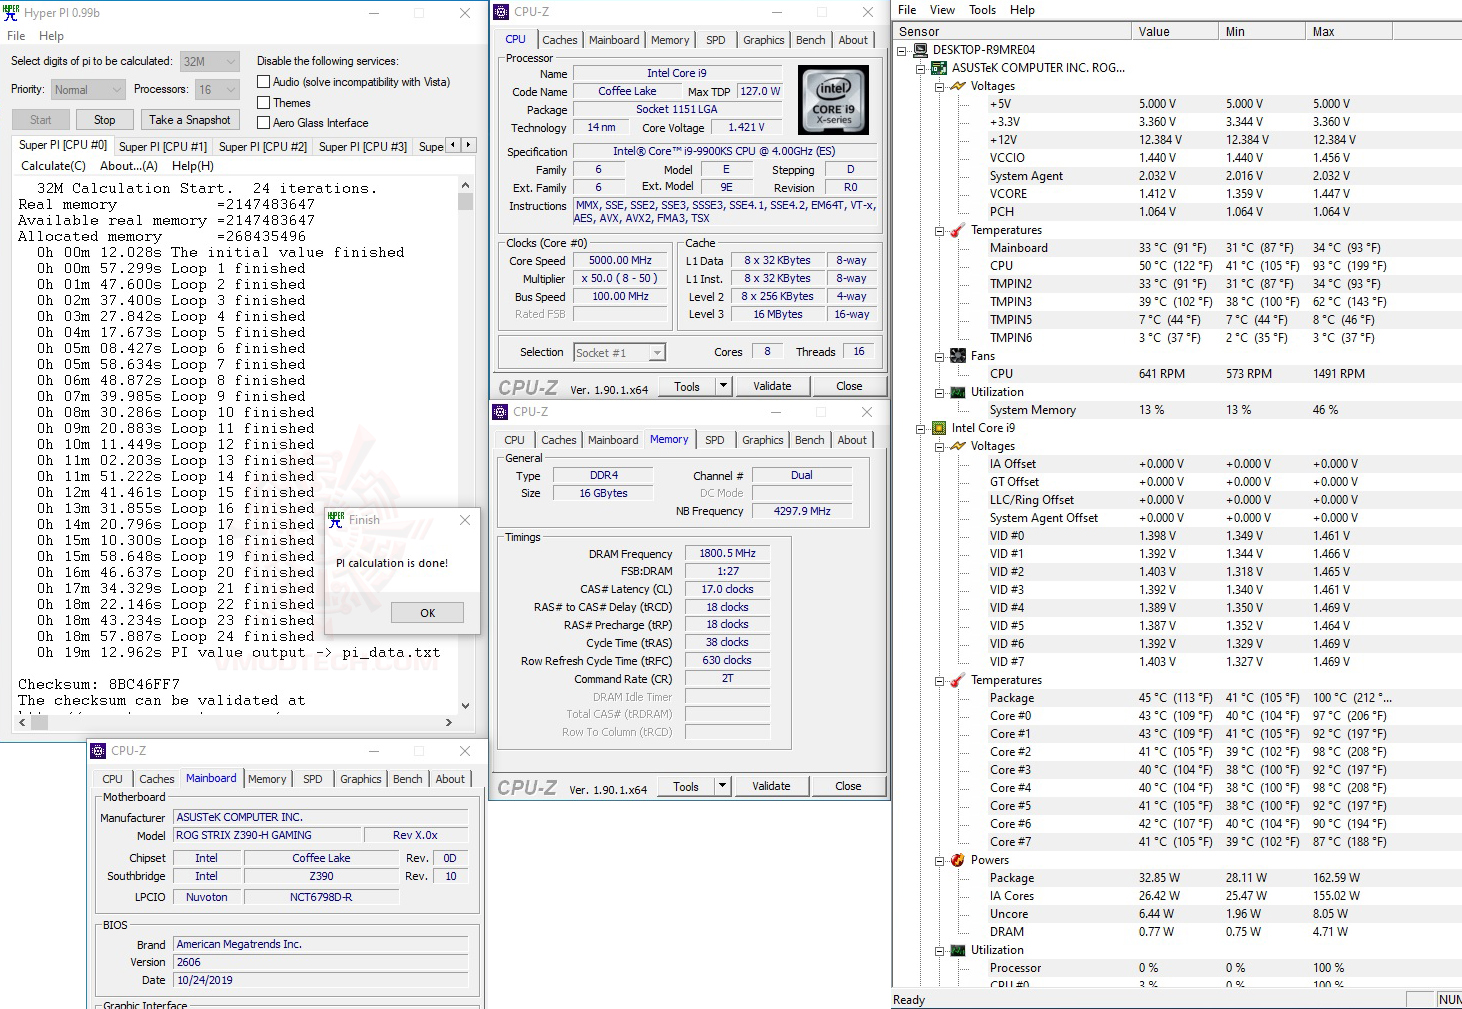This screenshot has width=1462, height=1009.
Task: Select the Super PI [CPU #1] tab
Action: [x=163, y=146]
